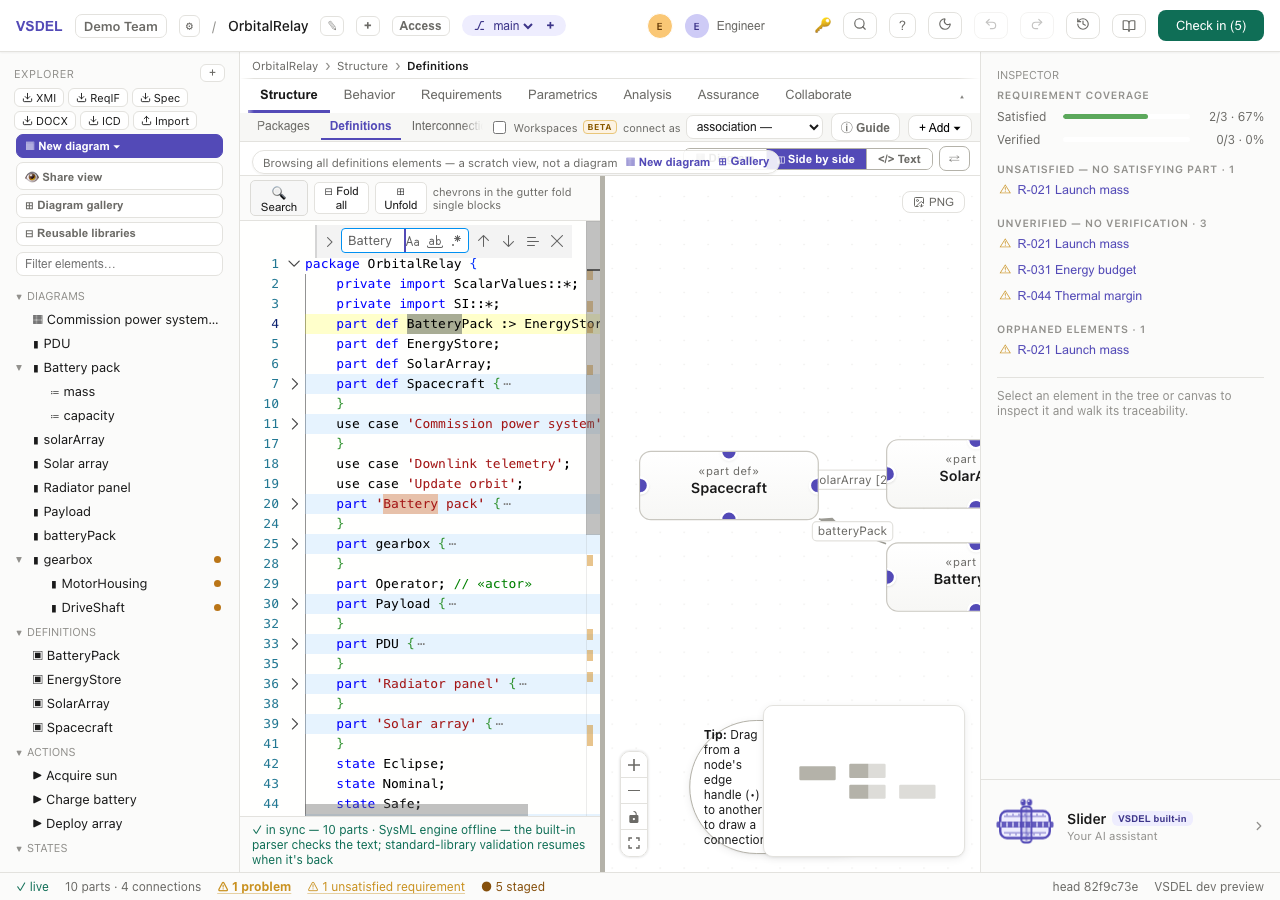Jump to the next find match

[508, 241]
